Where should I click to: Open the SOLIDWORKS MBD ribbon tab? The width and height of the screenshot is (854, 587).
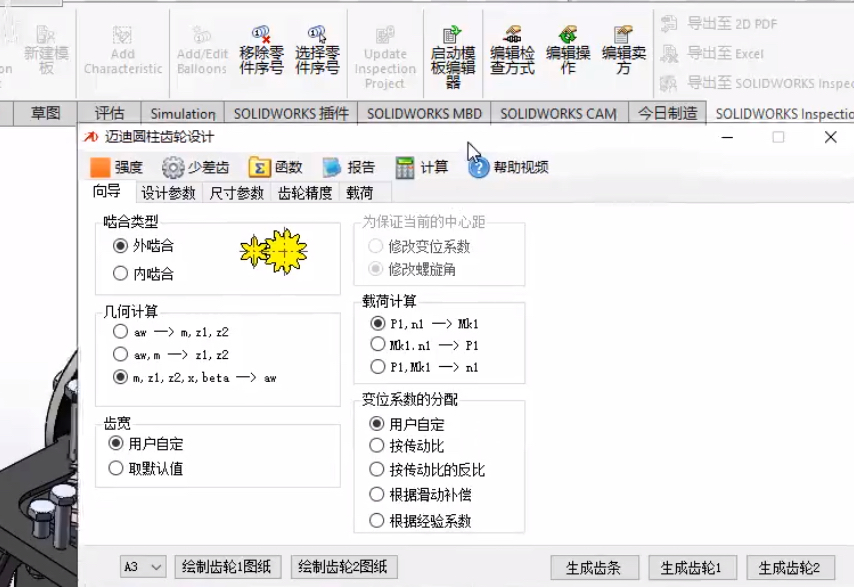424,113
